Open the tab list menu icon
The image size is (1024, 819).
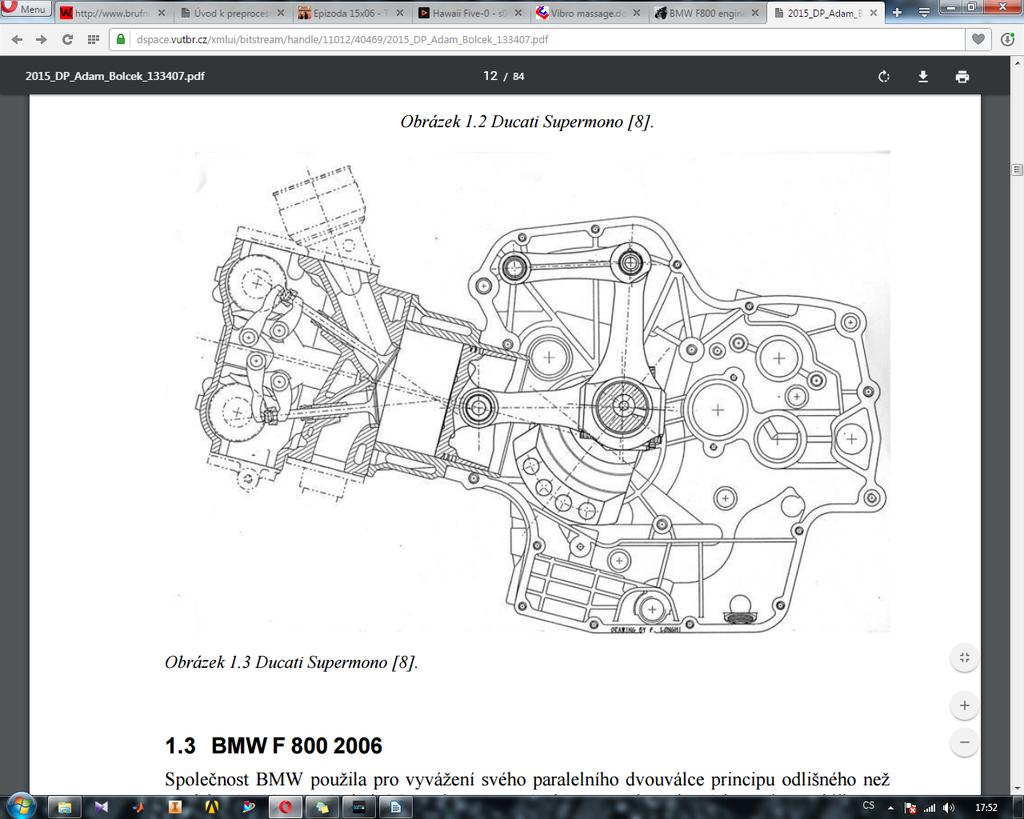pyautogui.click(x=924, y=12)
